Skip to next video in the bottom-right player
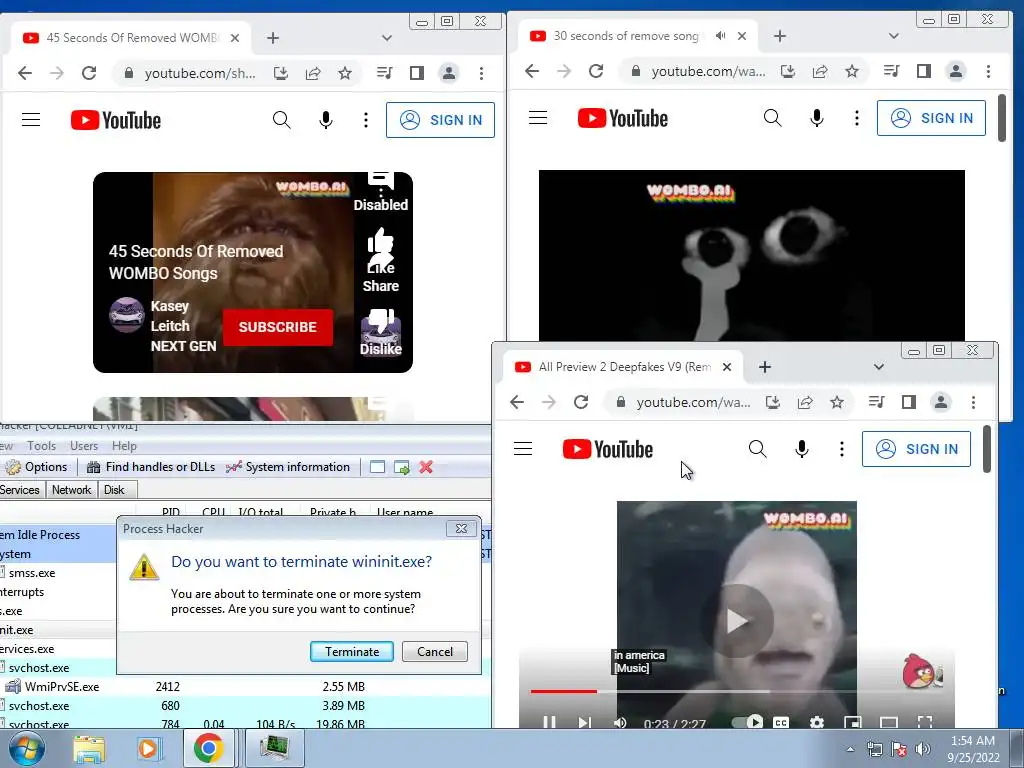This screenshot has height=768, width=1024. coord(584,722)
